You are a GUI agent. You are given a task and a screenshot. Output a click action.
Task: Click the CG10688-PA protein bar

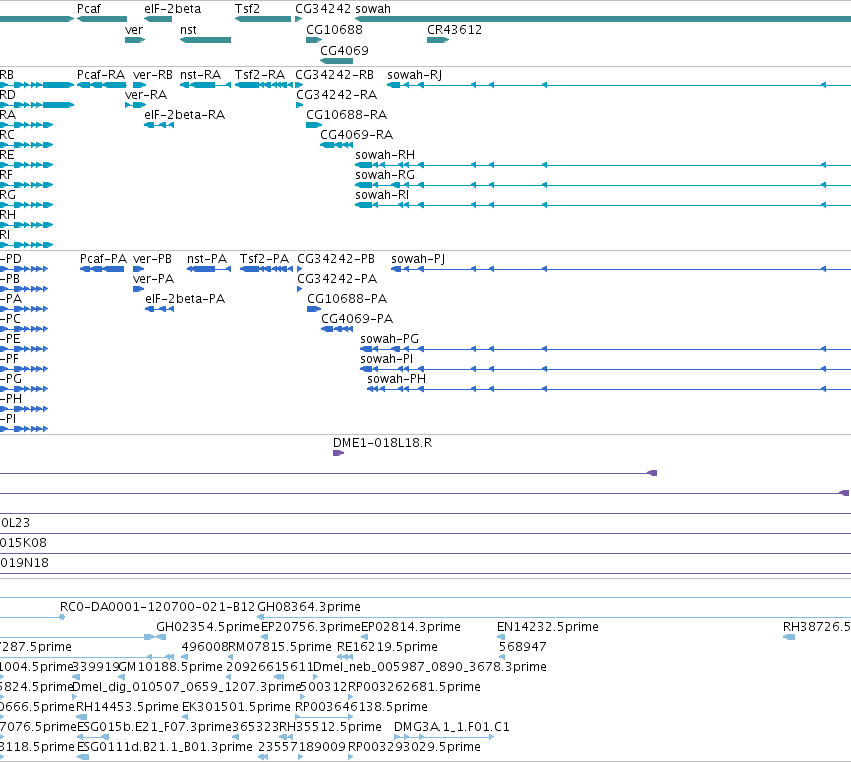[x=314, y=309]
